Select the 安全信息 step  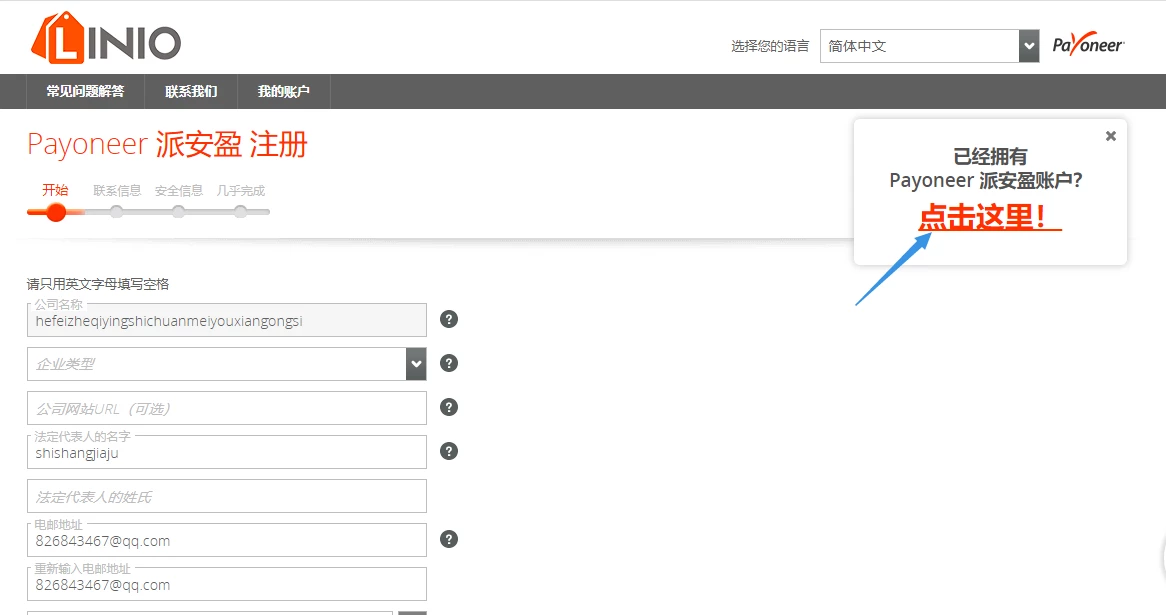click(x=178, y=191)
